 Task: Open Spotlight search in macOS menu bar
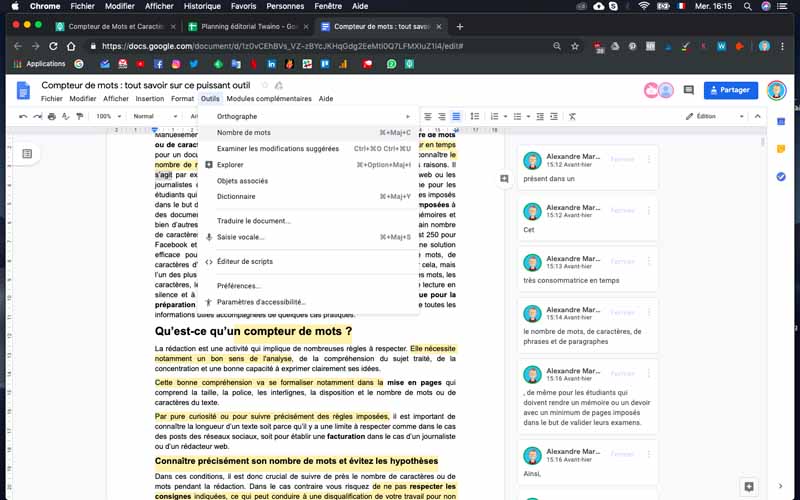click(x=747, y=6)
